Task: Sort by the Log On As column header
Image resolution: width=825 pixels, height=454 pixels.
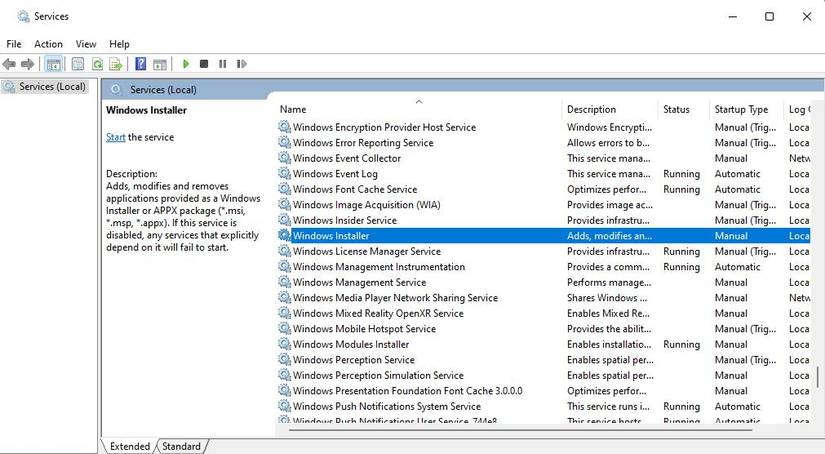Action: pyautogui.click(x=799, y=109)
